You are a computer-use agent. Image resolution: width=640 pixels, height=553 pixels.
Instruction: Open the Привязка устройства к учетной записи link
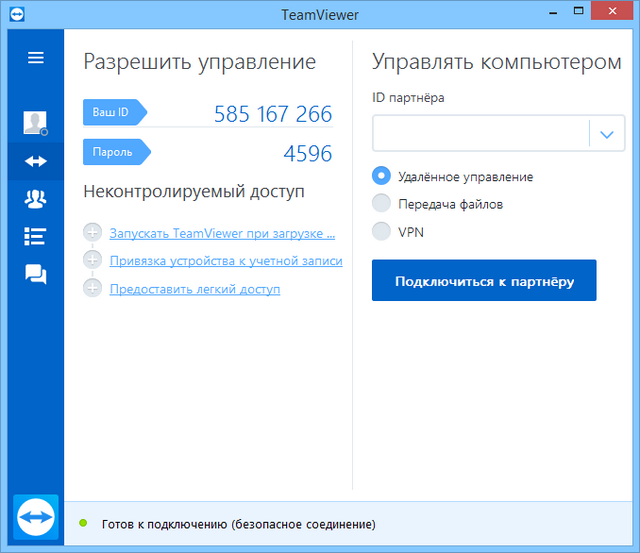point(225,261)
